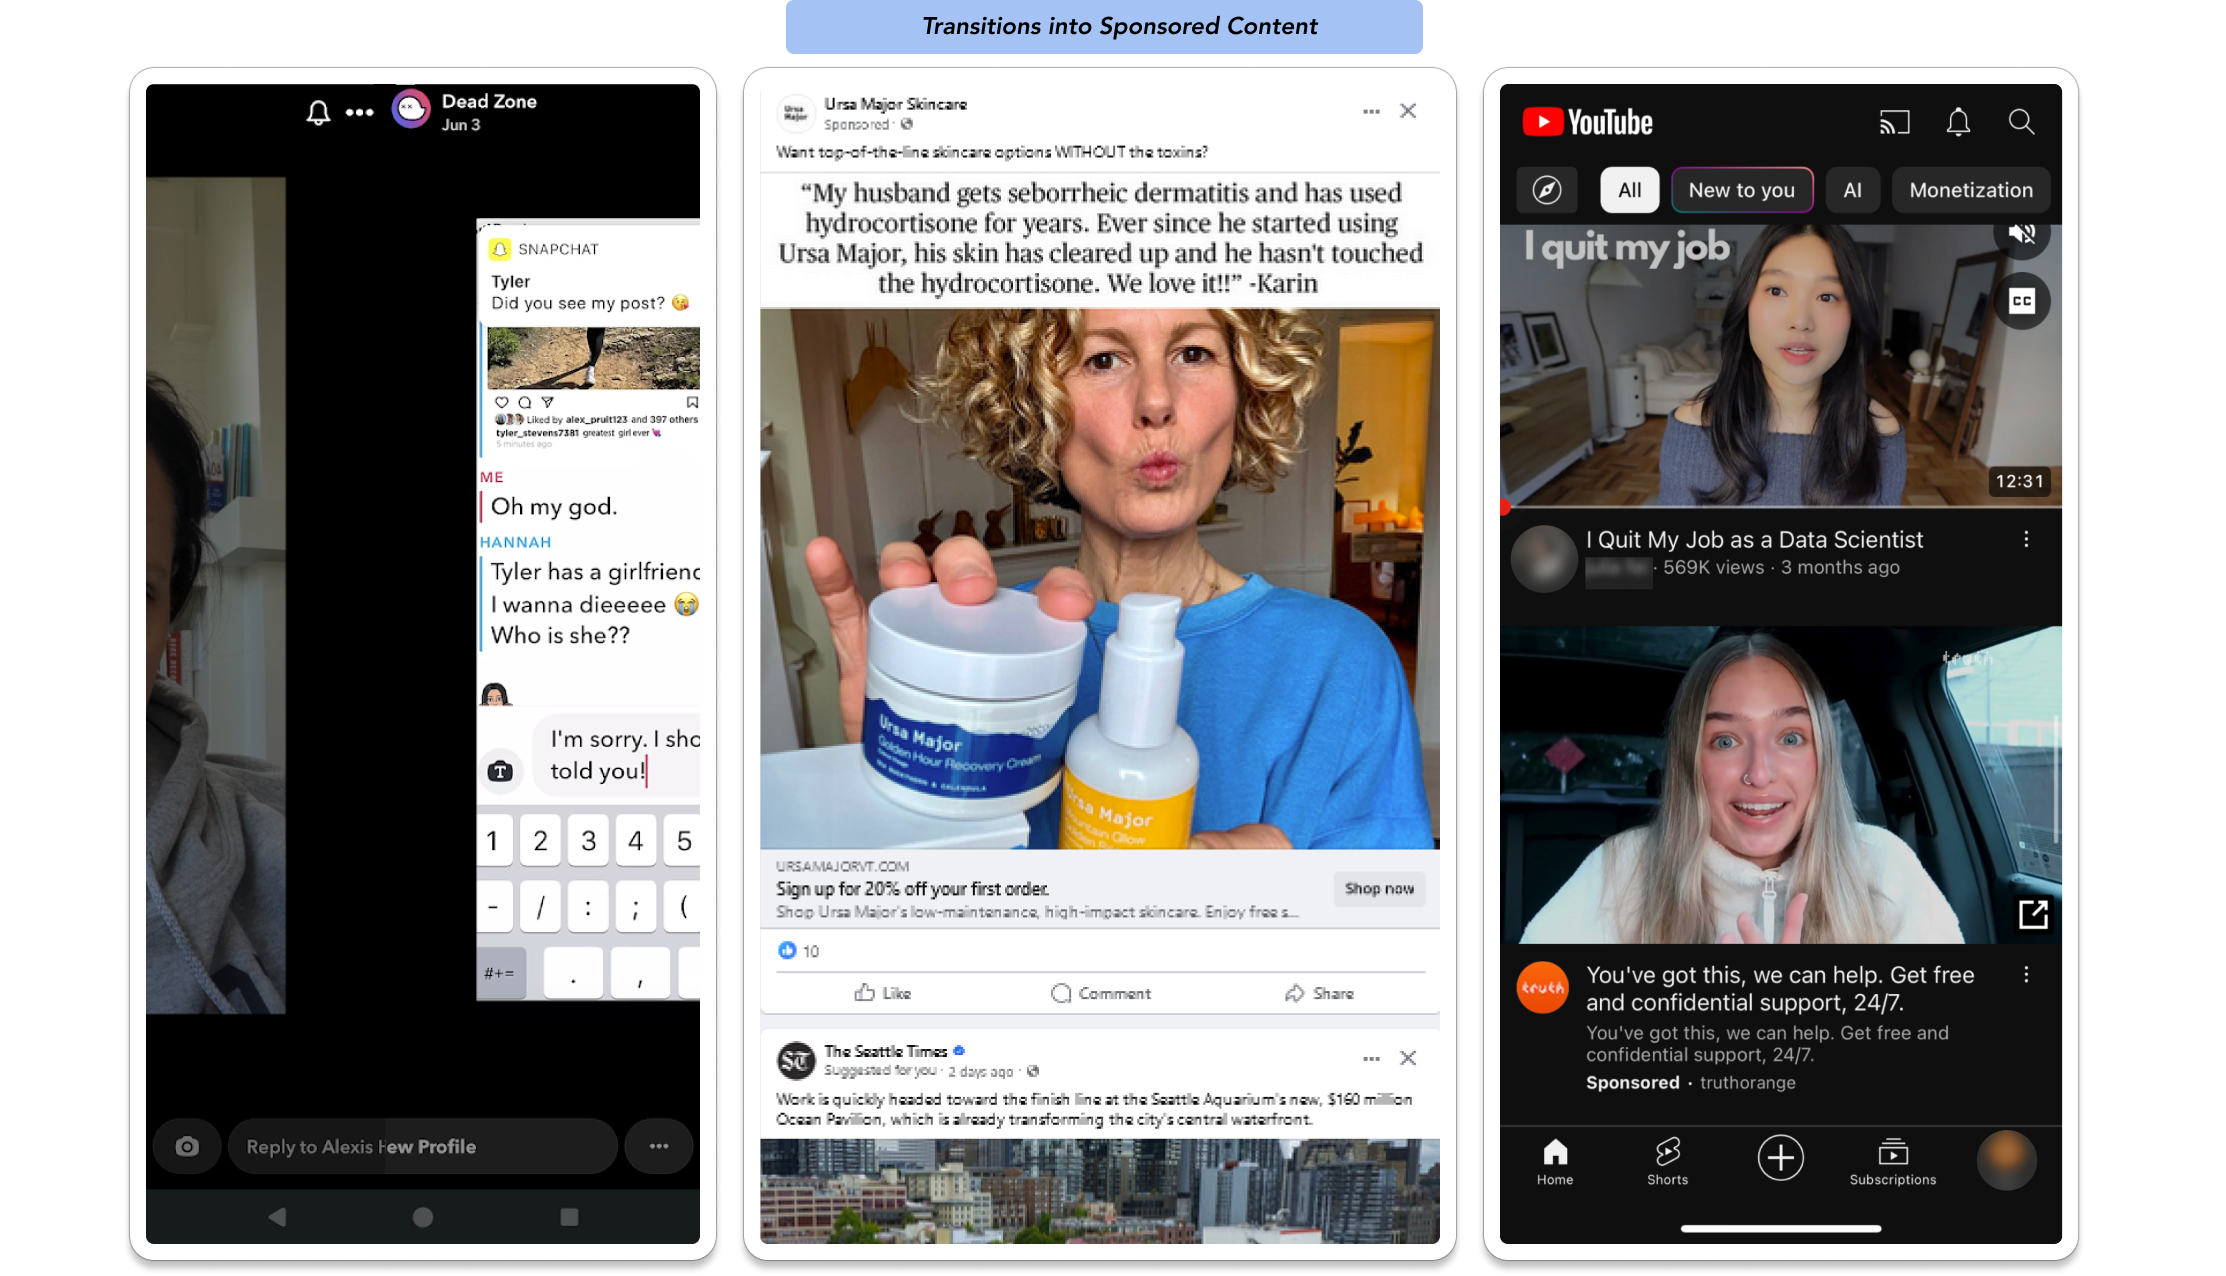2226x1276 pixels.
Task: Open Subscriptions in YouTube bottom bar
Action: click(x=1892, y=1161)
